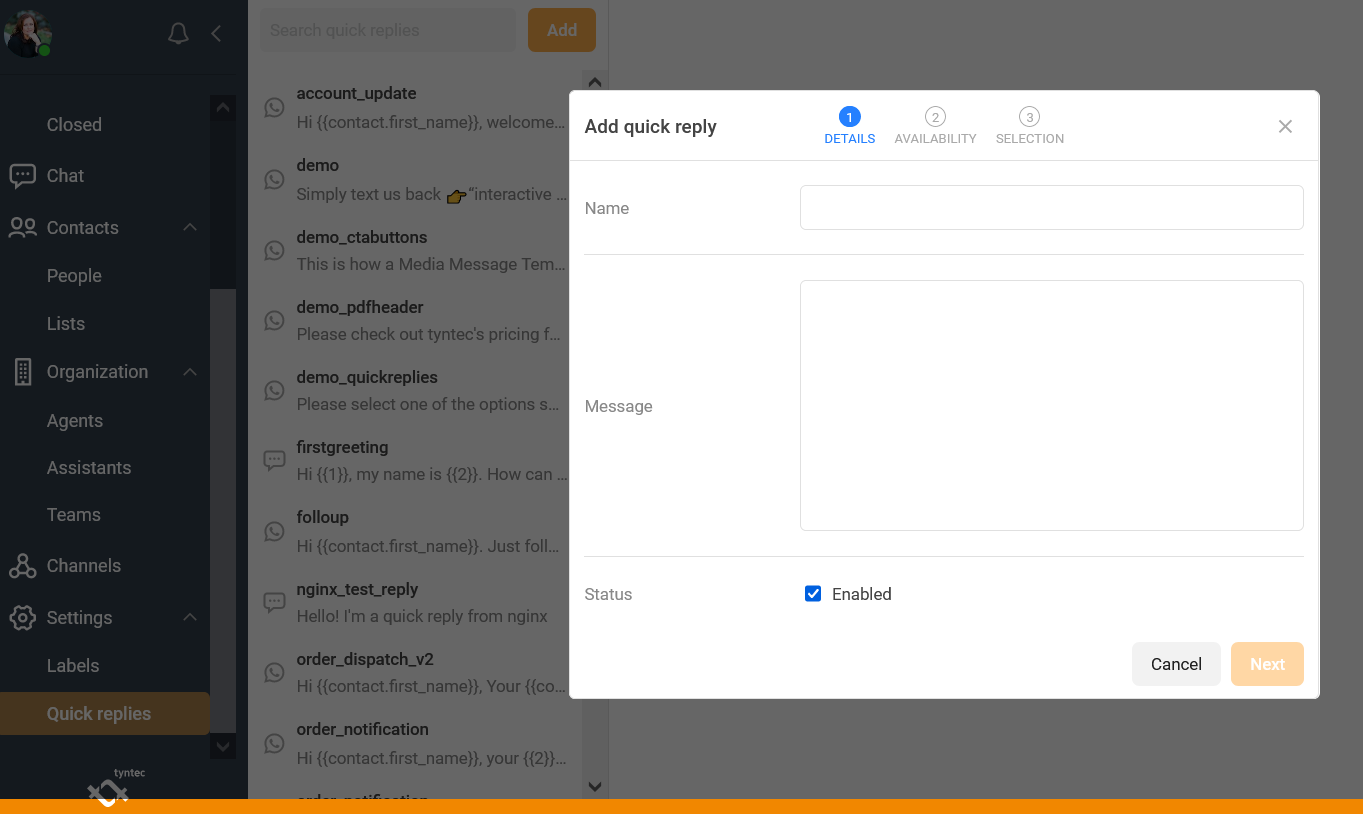Collapse the Contacts section
Viewport: 1363px width, 814px height.
(190, 228)
